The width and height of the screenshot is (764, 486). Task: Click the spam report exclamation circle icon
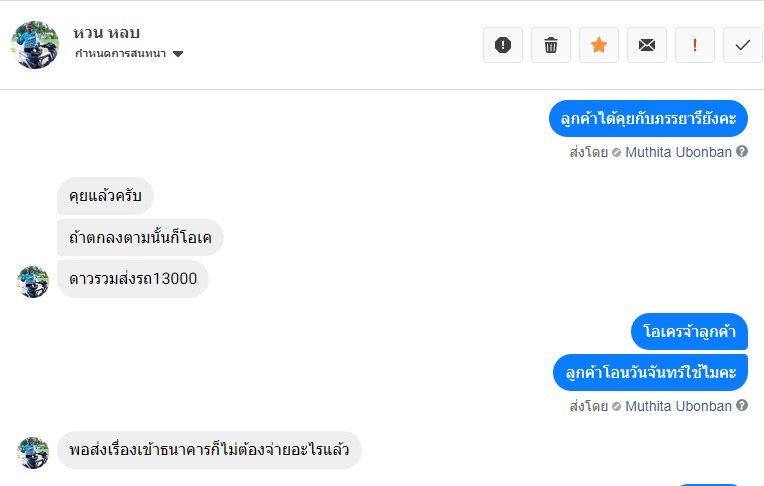[x=503, y=45]
